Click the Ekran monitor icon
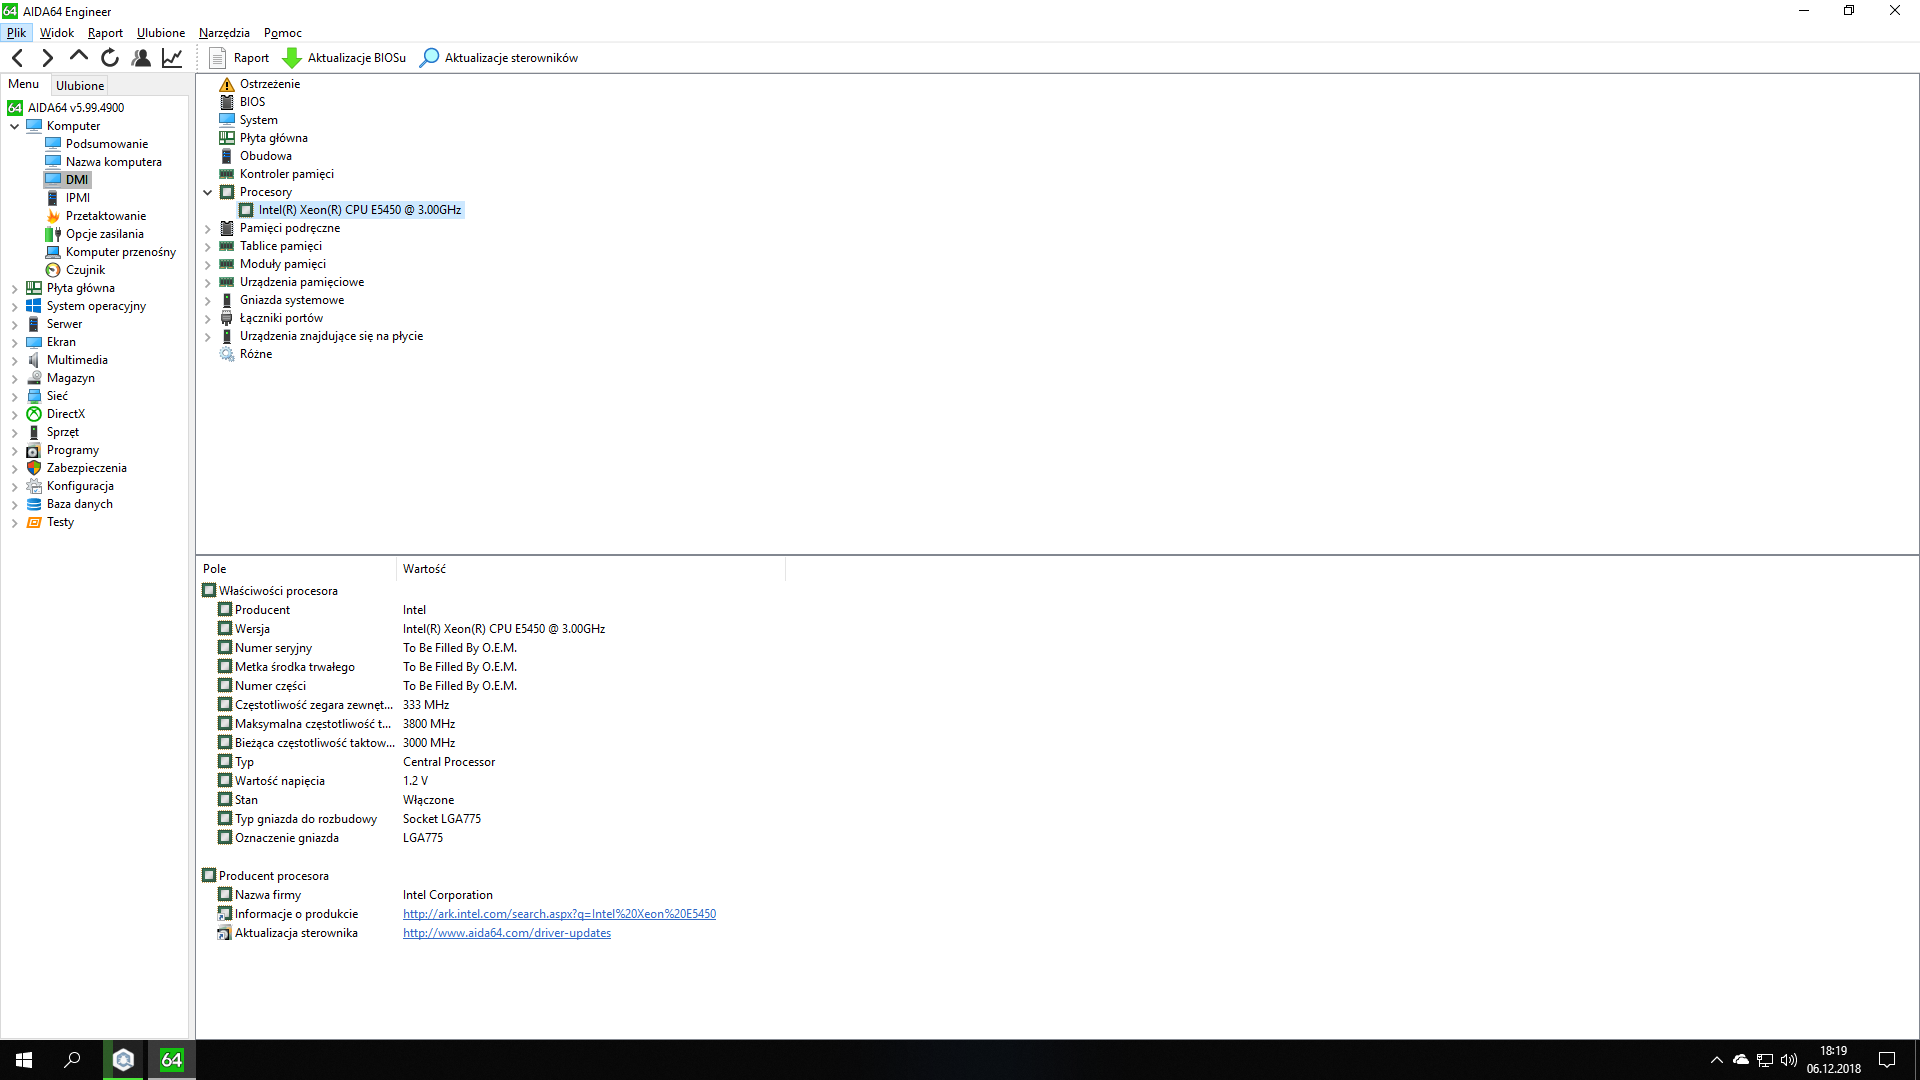 click(34, 342)
